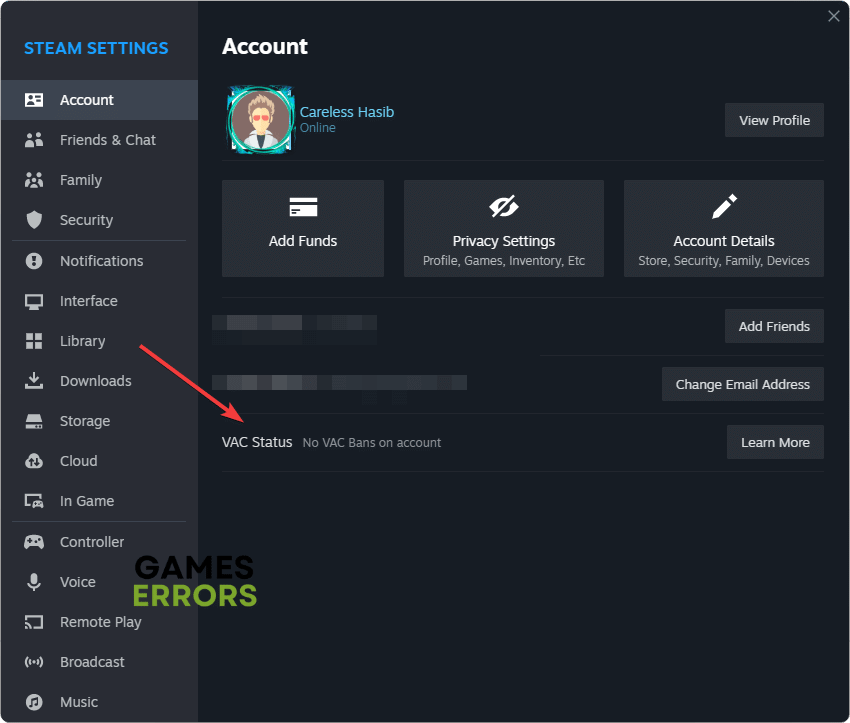Open Broadcast settings via the broadcast icon
Screen dimensions: 850x723
click(34, 662)
